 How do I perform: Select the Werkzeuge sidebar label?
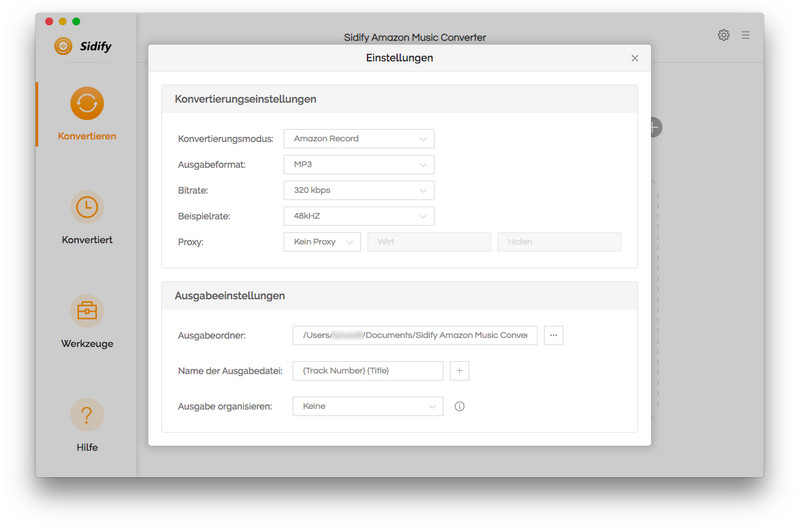click(87, 344)
